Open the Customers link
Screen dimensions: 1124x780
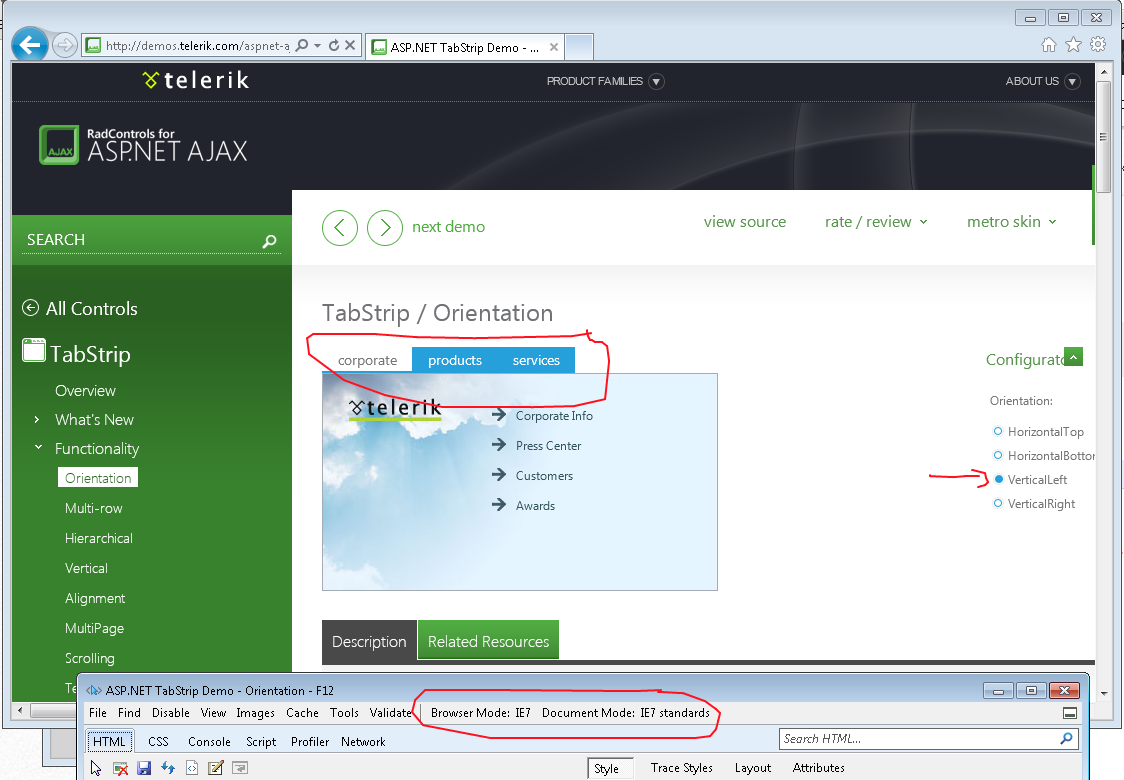click(x=544, y=476)
